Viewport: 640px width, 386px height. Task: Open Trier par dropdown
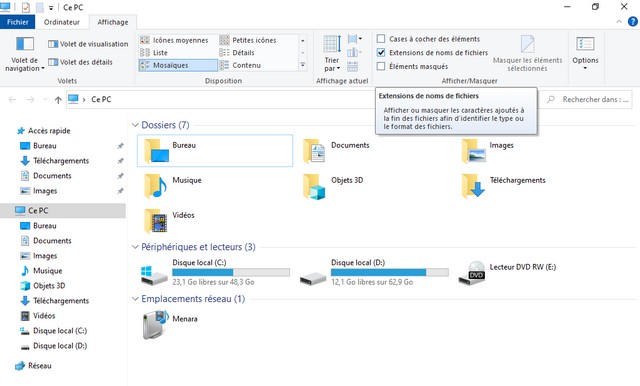coord(332,54)
